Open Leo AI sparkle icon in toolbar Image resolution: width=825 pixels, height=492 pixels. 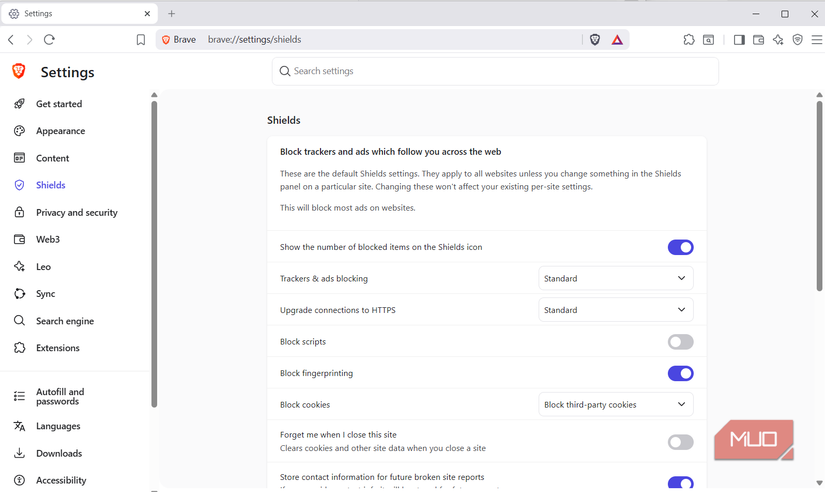[x=778, y=39]
